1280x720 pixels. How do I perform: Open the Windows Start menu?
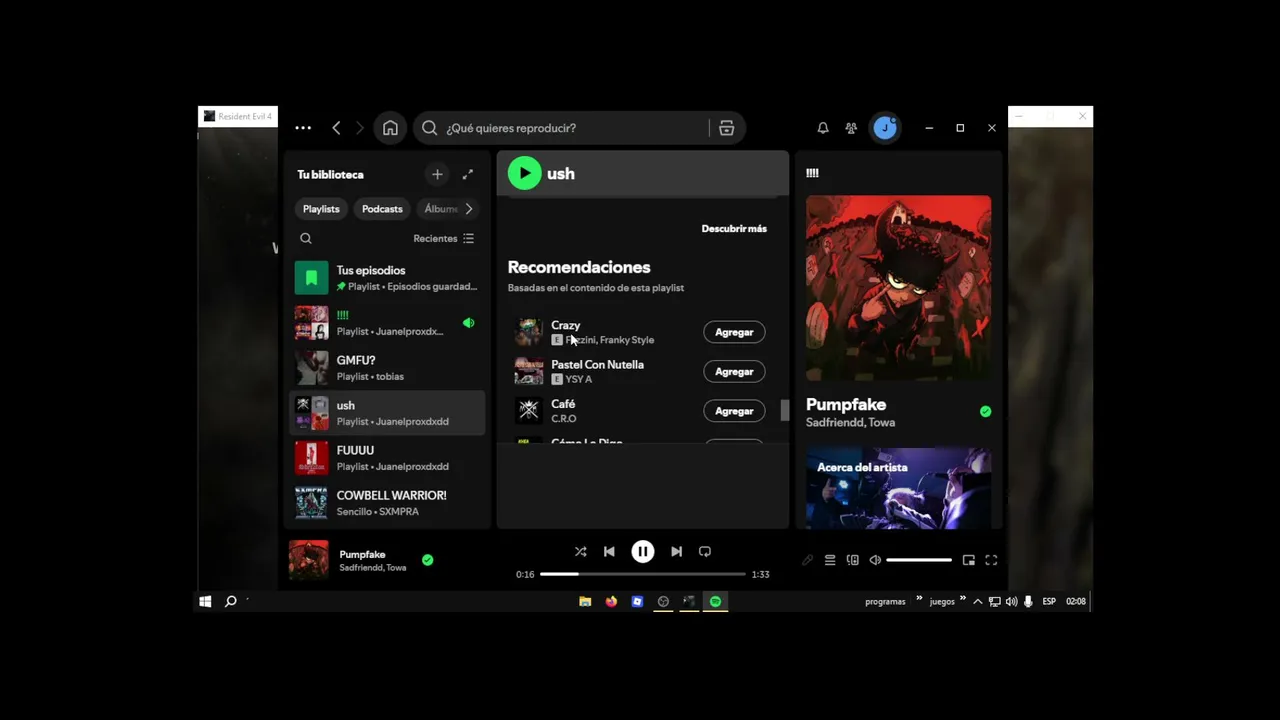pos(205,601)
